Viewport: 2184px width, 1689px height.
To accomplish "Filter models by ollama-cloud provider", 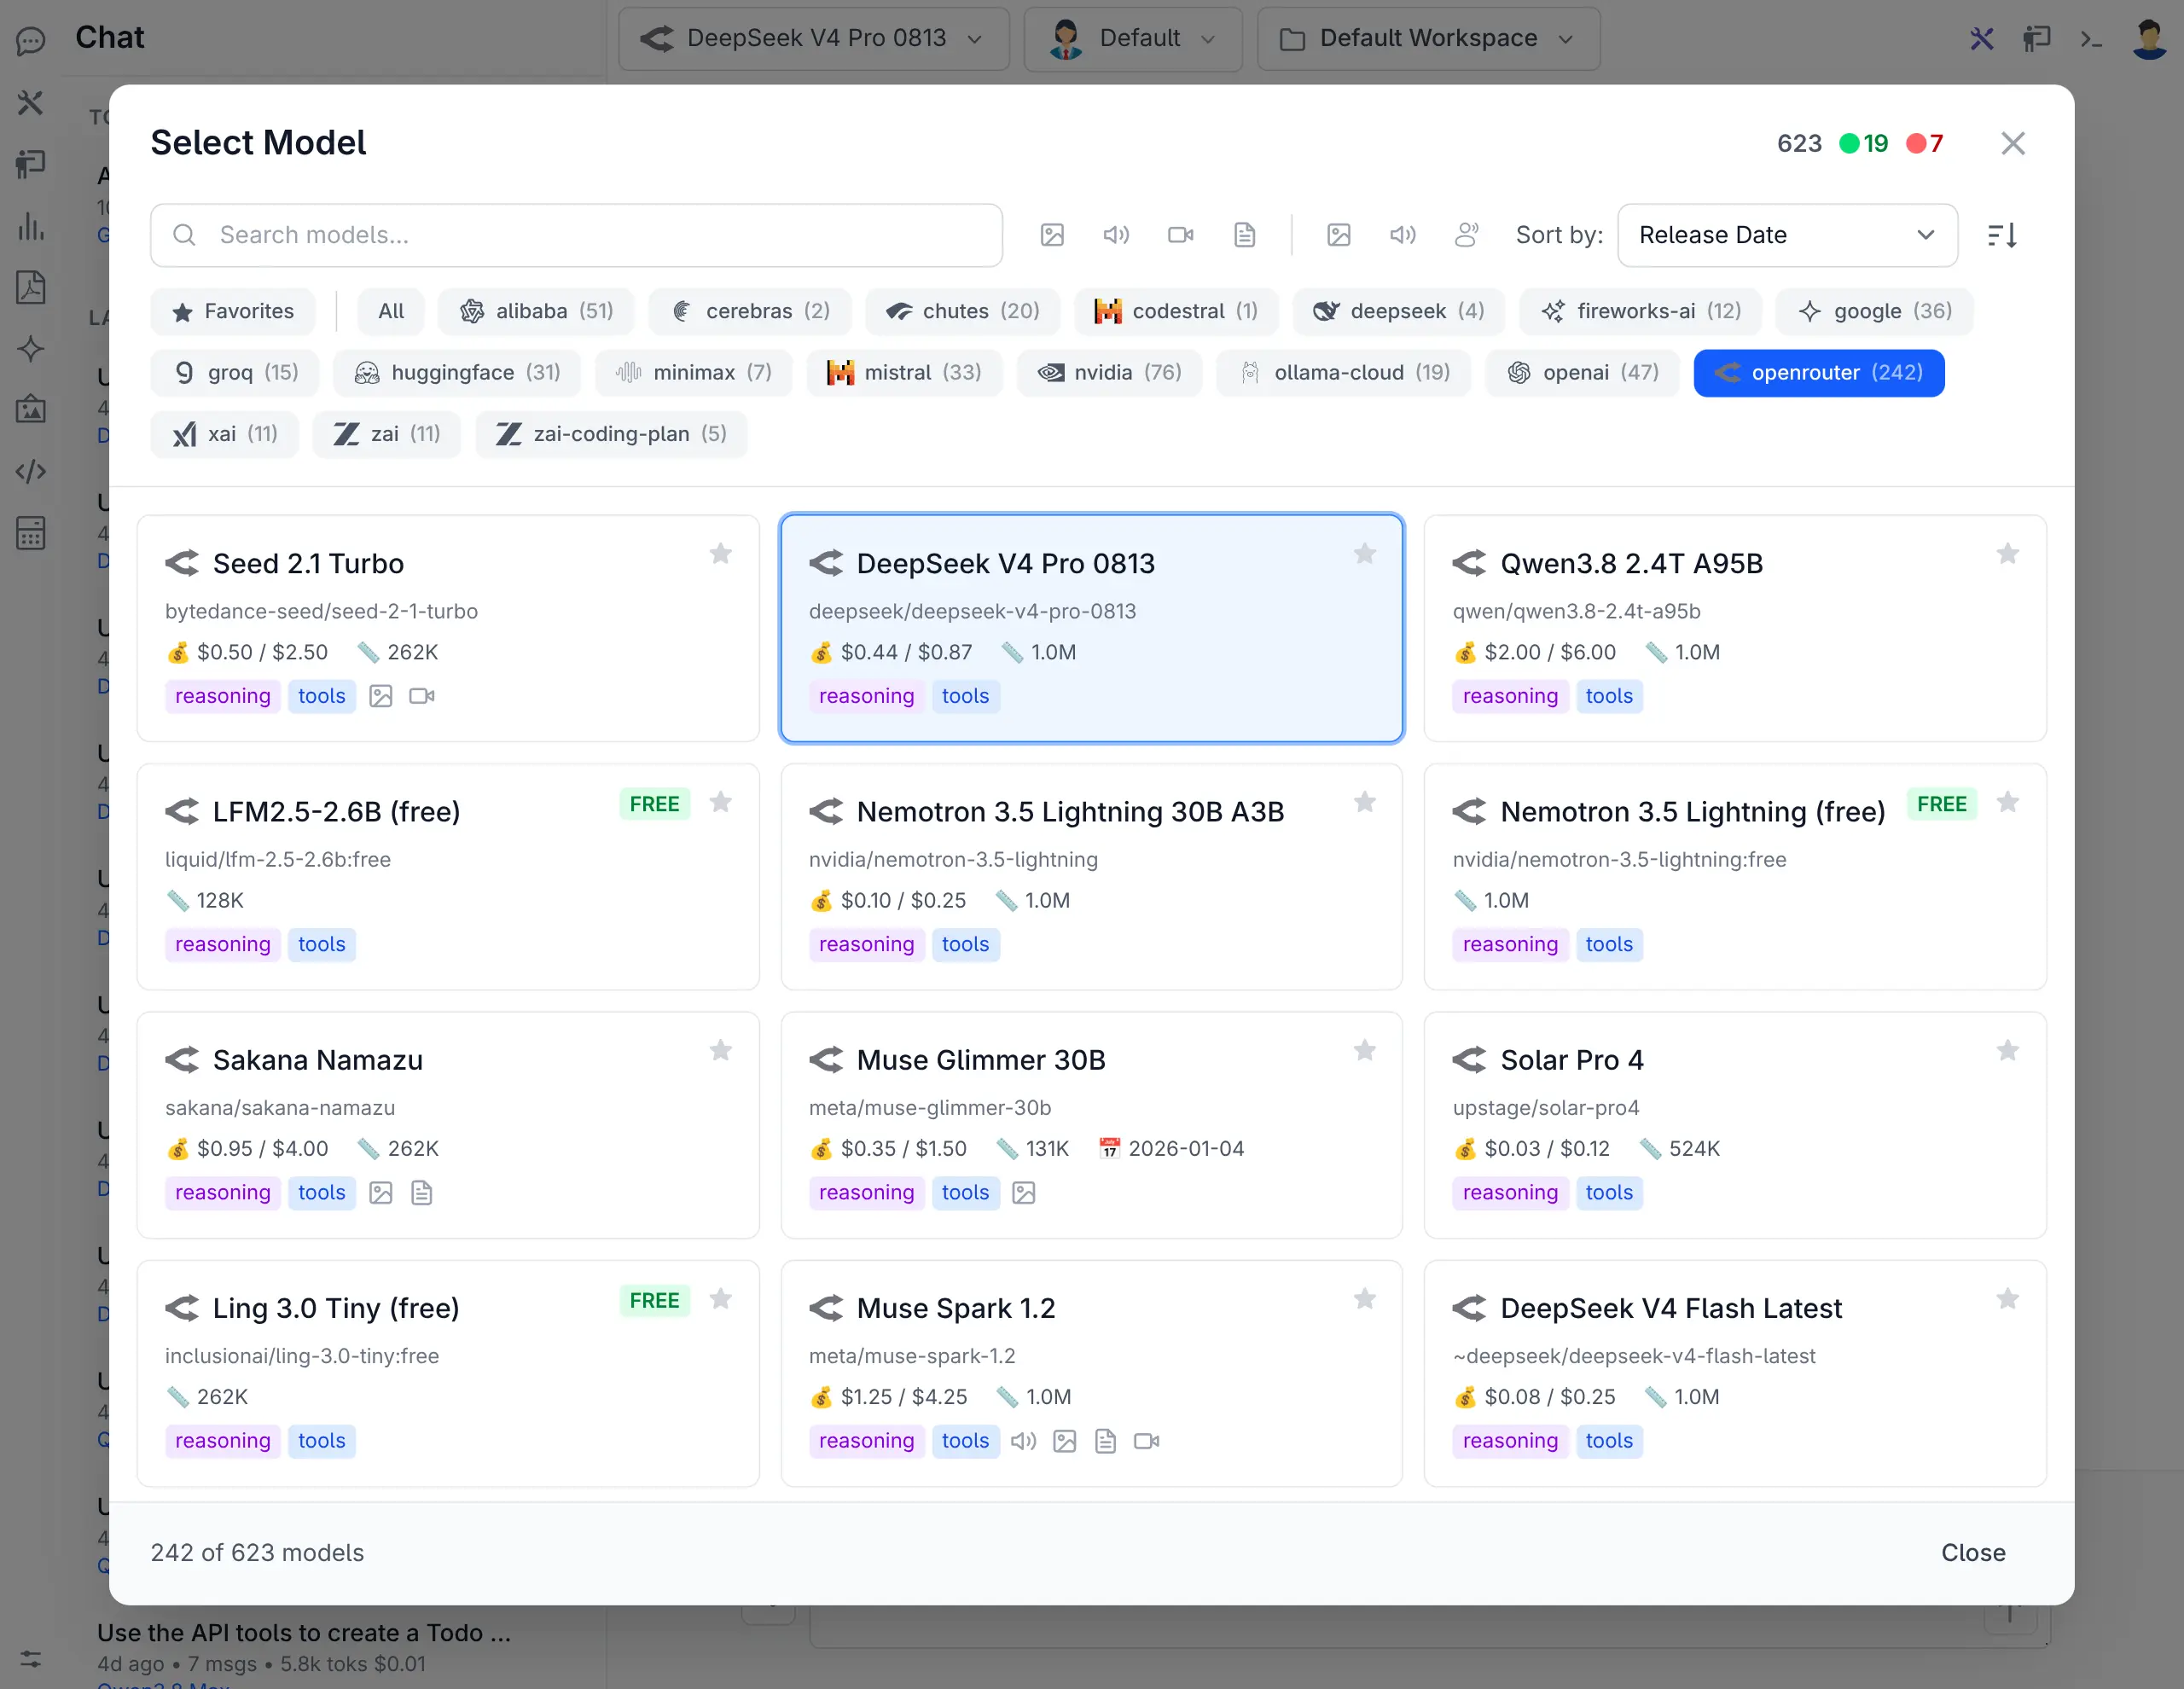I will click(1343, 373).
